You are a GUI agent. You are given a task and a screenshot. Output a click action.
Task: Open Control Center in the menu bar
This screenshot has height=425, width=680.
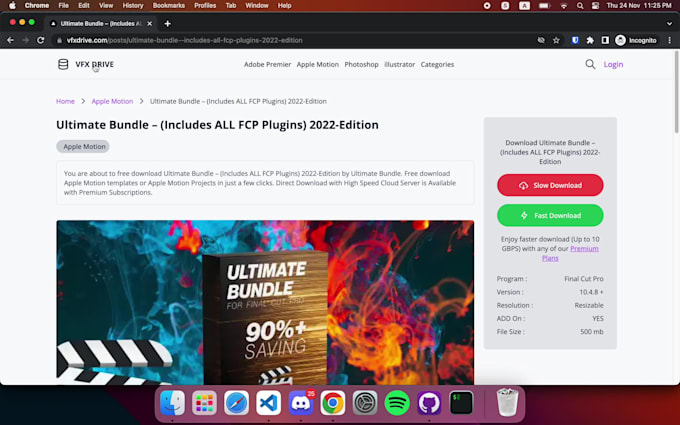tap(595, 6)
